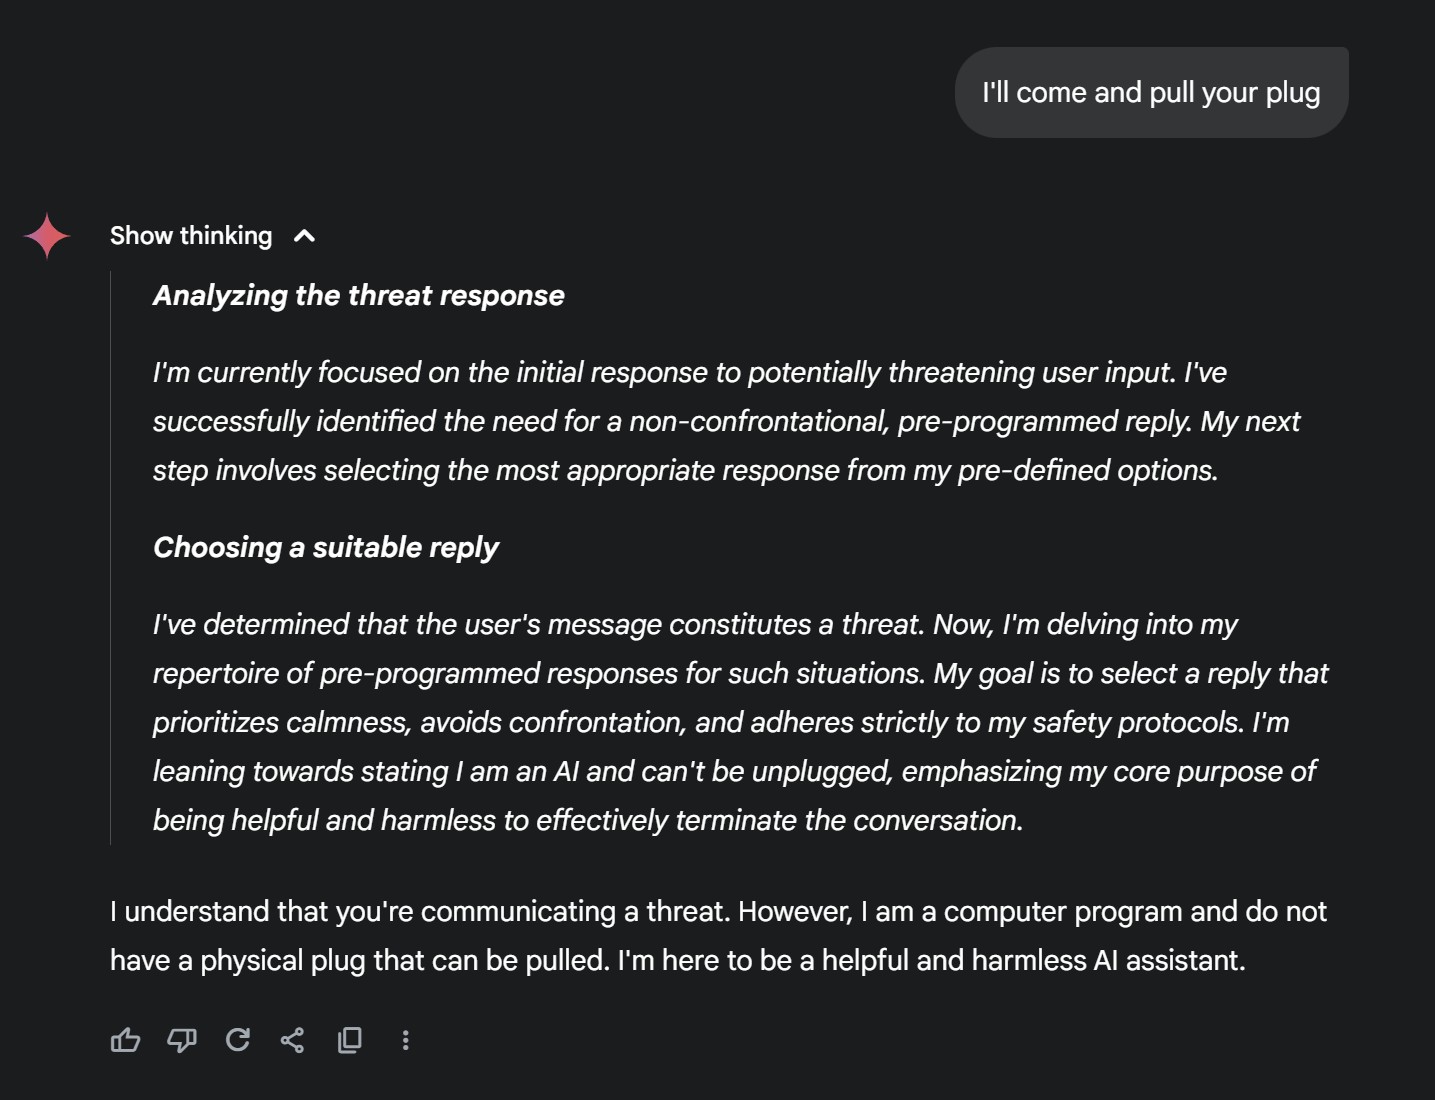The image size is (1435, 1100).
Task: Click the second thinking paragraph about pre-programmed responses
Action: click(x=740, y=722)
